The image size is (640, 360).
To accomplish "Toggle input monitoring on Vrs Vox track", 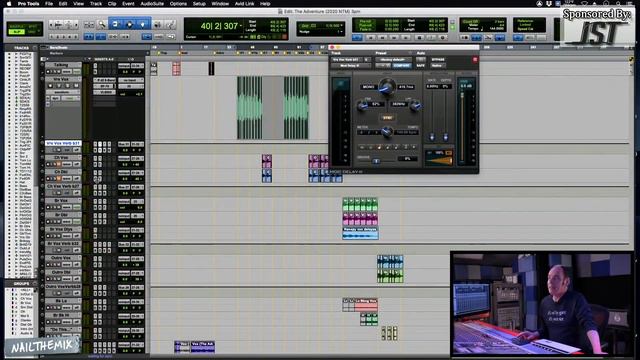I will (59, 86).
